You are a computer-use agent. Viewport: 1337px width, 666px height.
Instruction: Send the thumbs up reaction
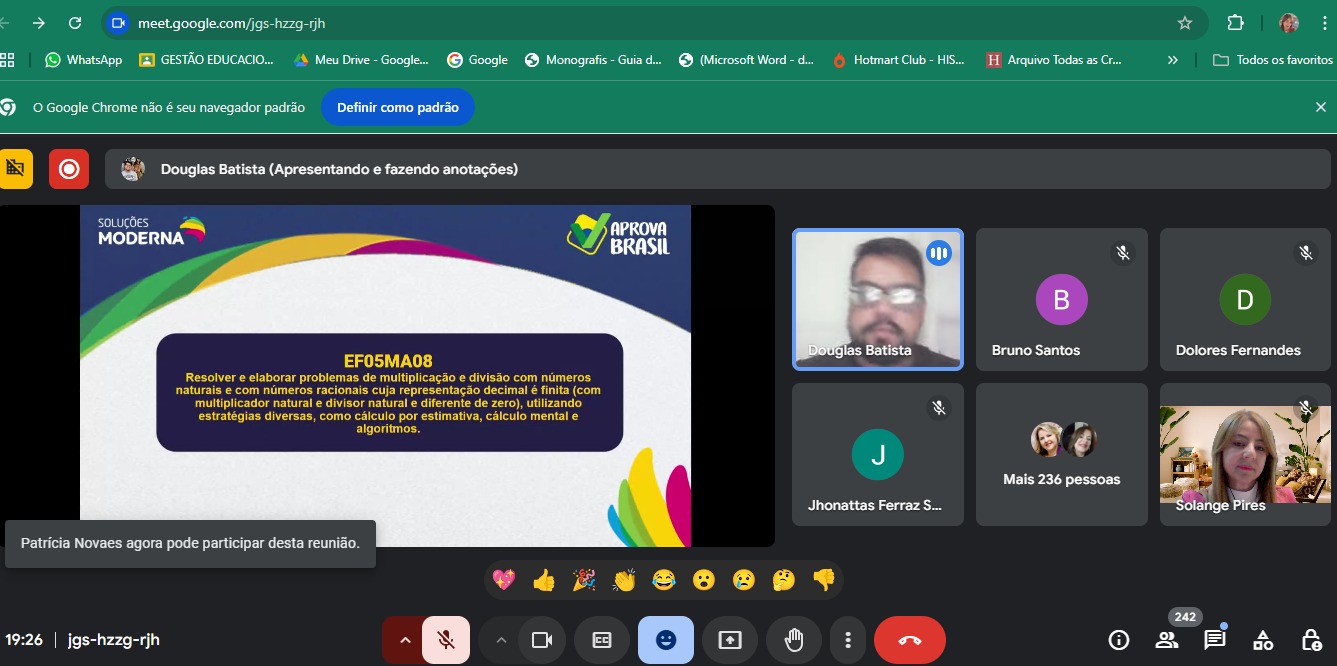544,580
